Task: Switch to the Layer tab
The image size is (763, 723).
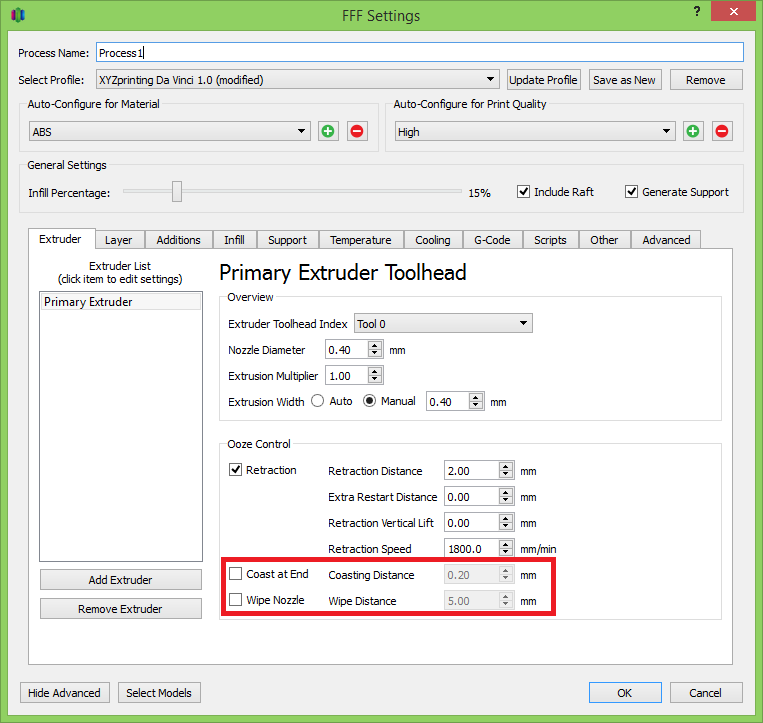Action: click(x=119, y=240)
